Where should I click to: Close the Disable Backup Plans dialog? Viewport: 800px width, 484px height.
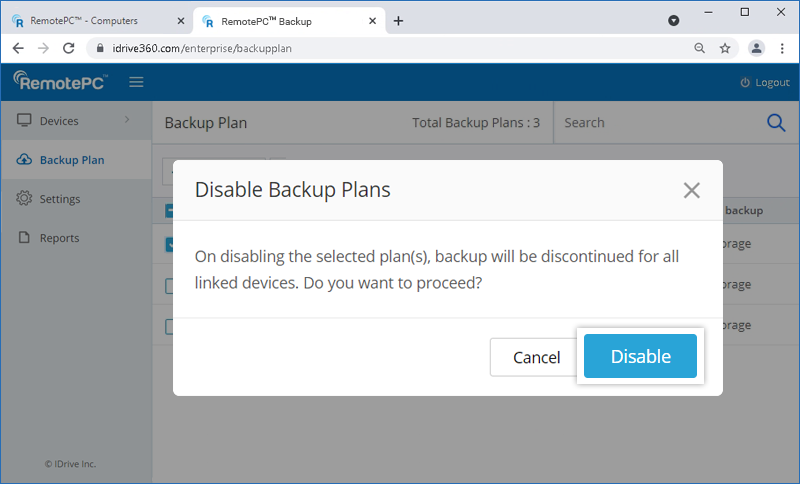point(691,190)
